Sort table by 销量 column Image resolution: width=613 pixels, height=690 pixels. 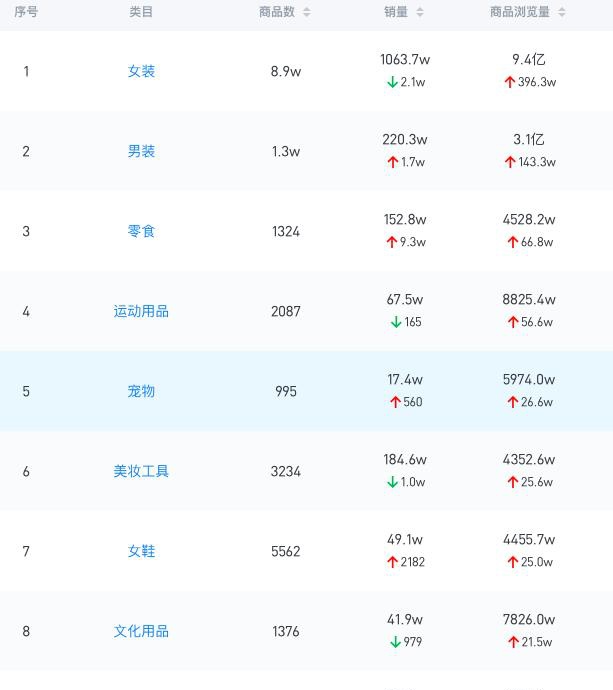[419, 12]
